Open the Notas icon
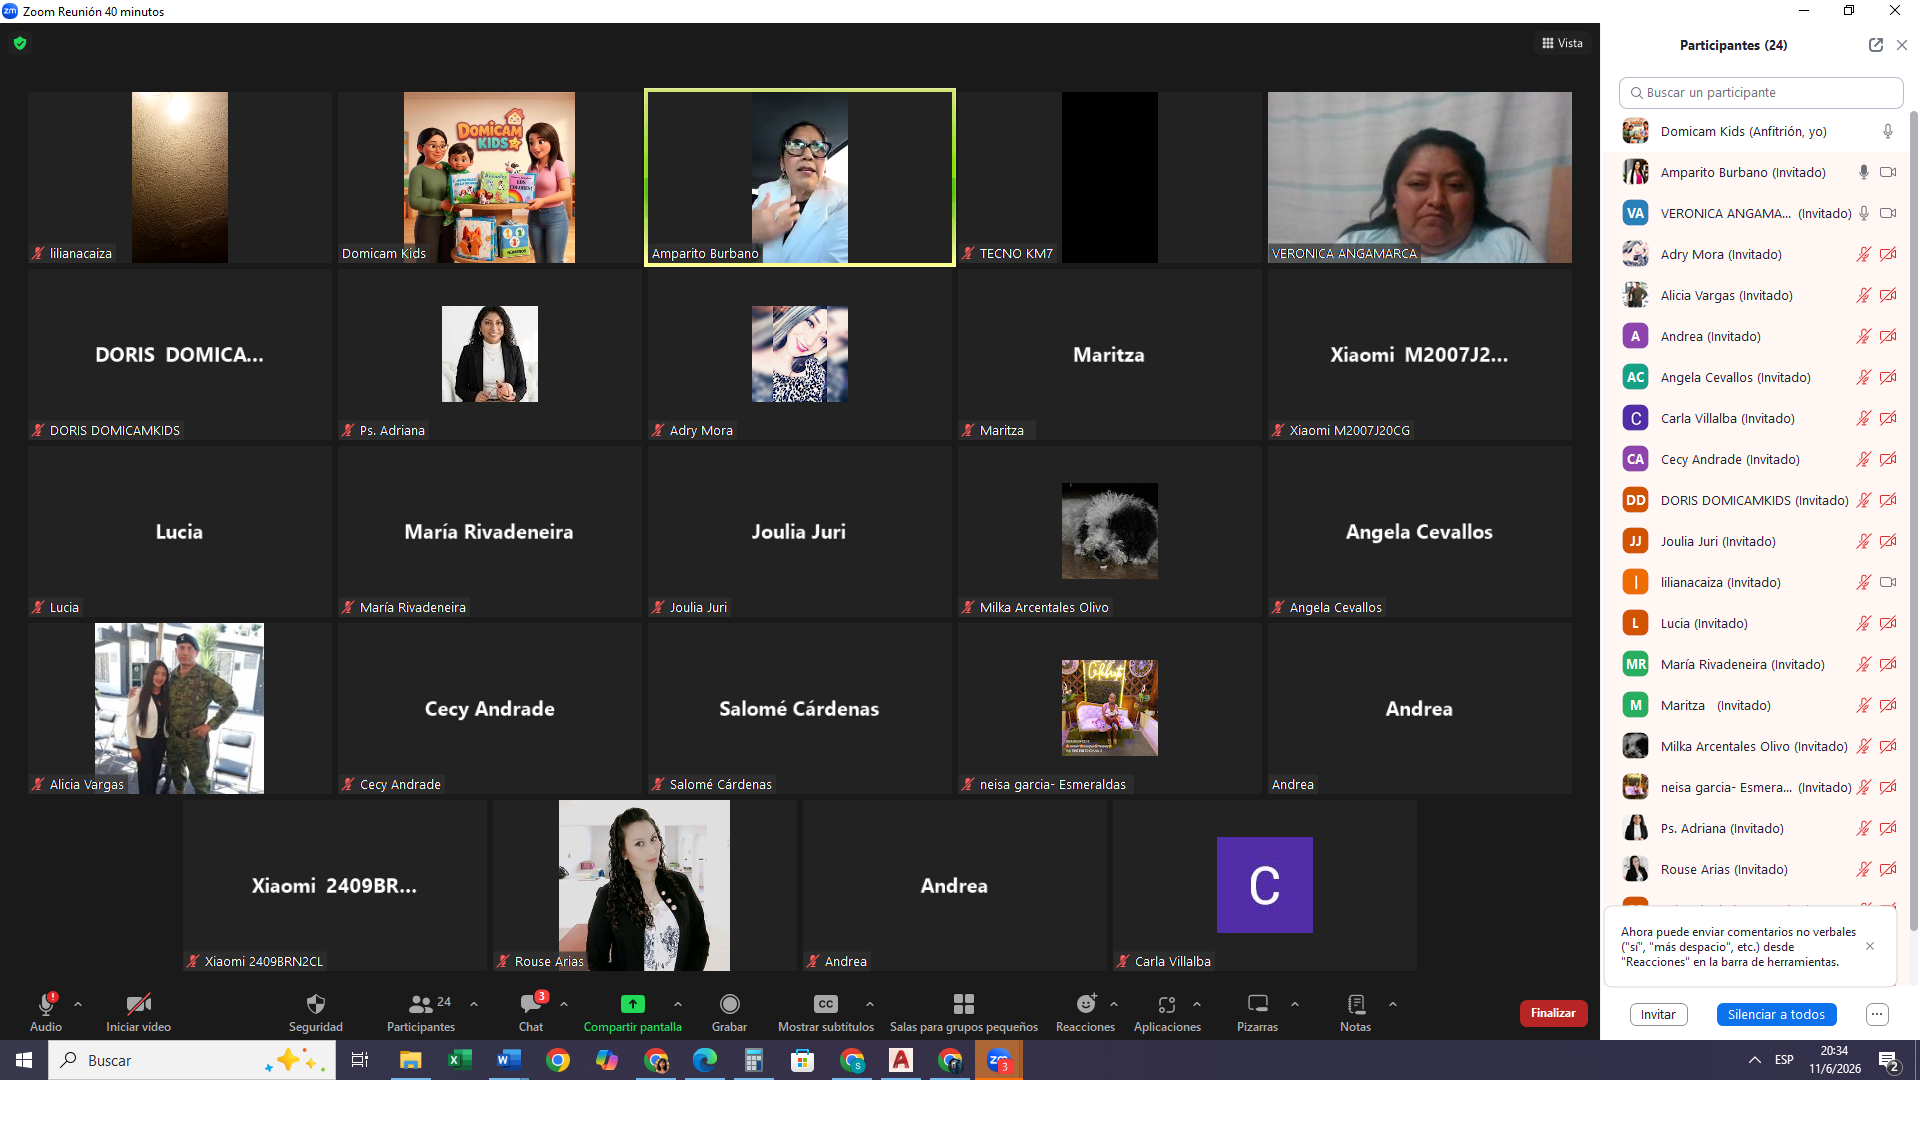This screenshot has width=1920, height=1139. point(1356,1004)
